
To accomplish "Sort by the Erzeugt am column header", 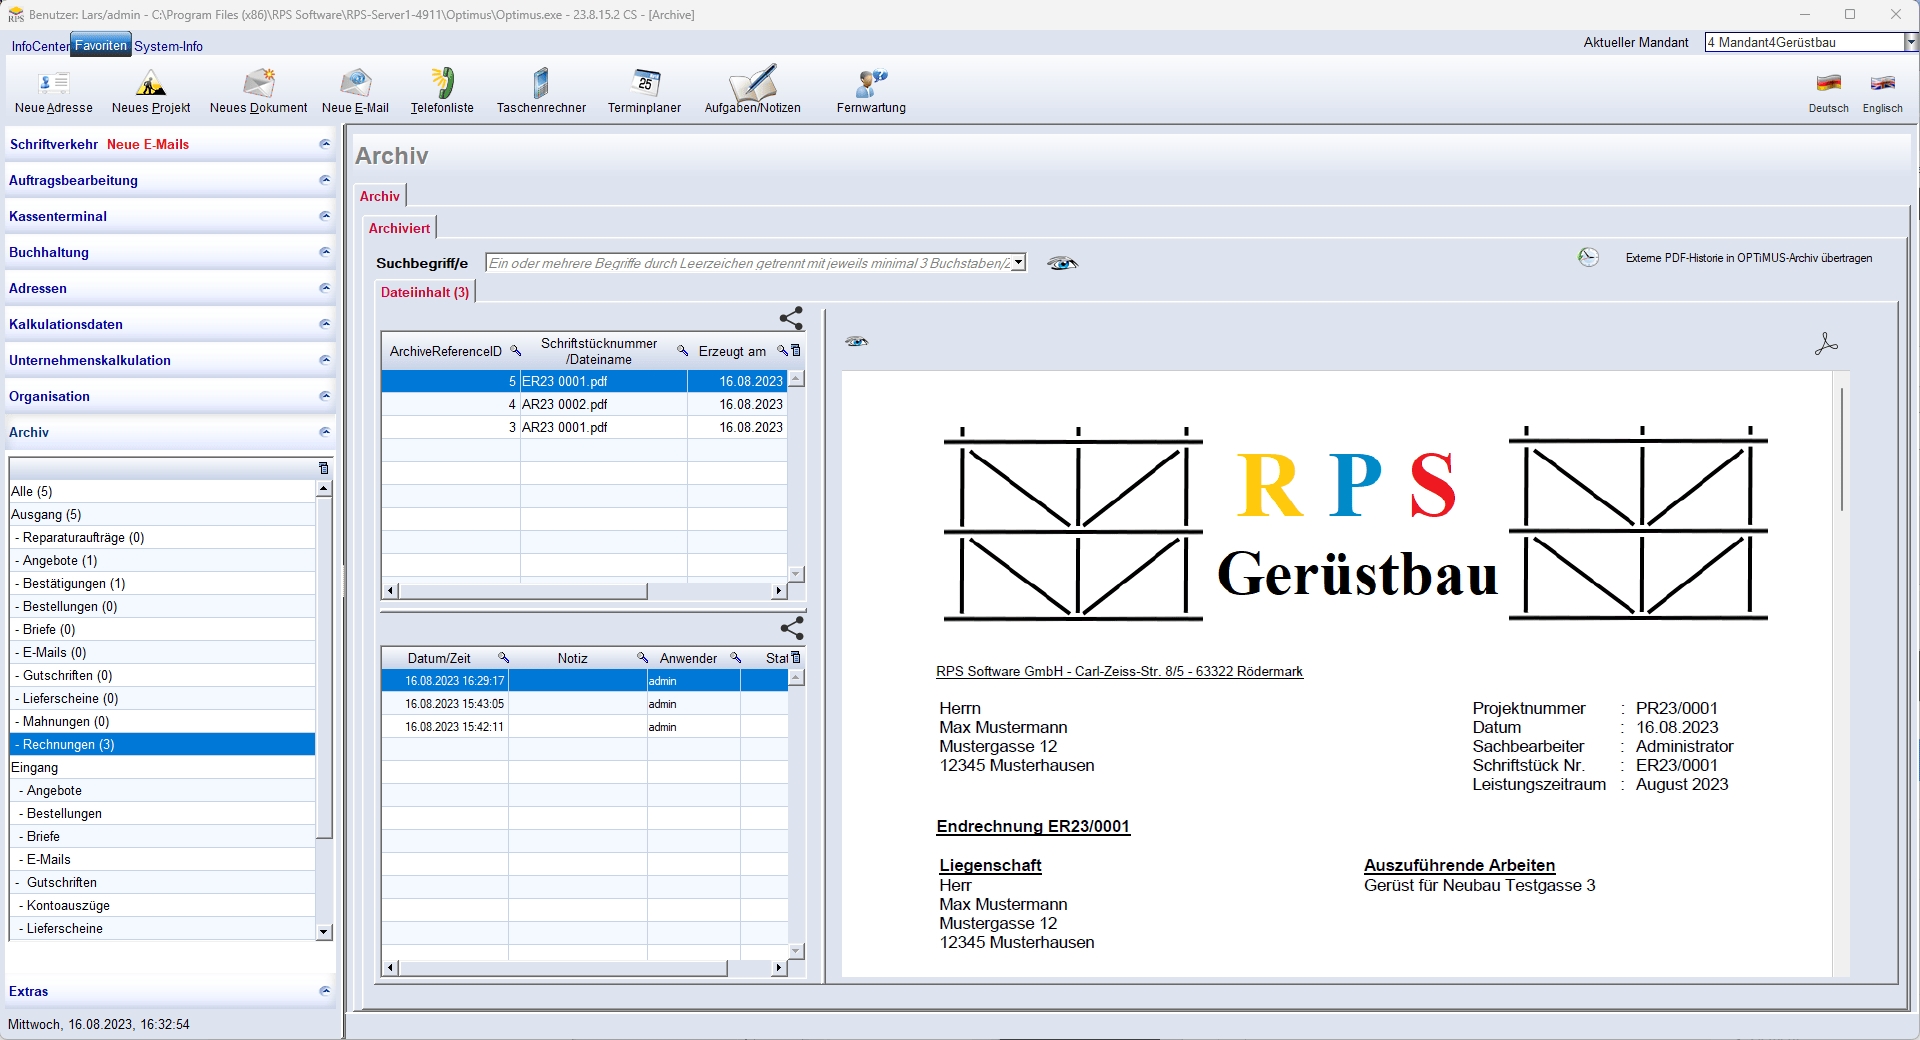I will pos(732,351).
